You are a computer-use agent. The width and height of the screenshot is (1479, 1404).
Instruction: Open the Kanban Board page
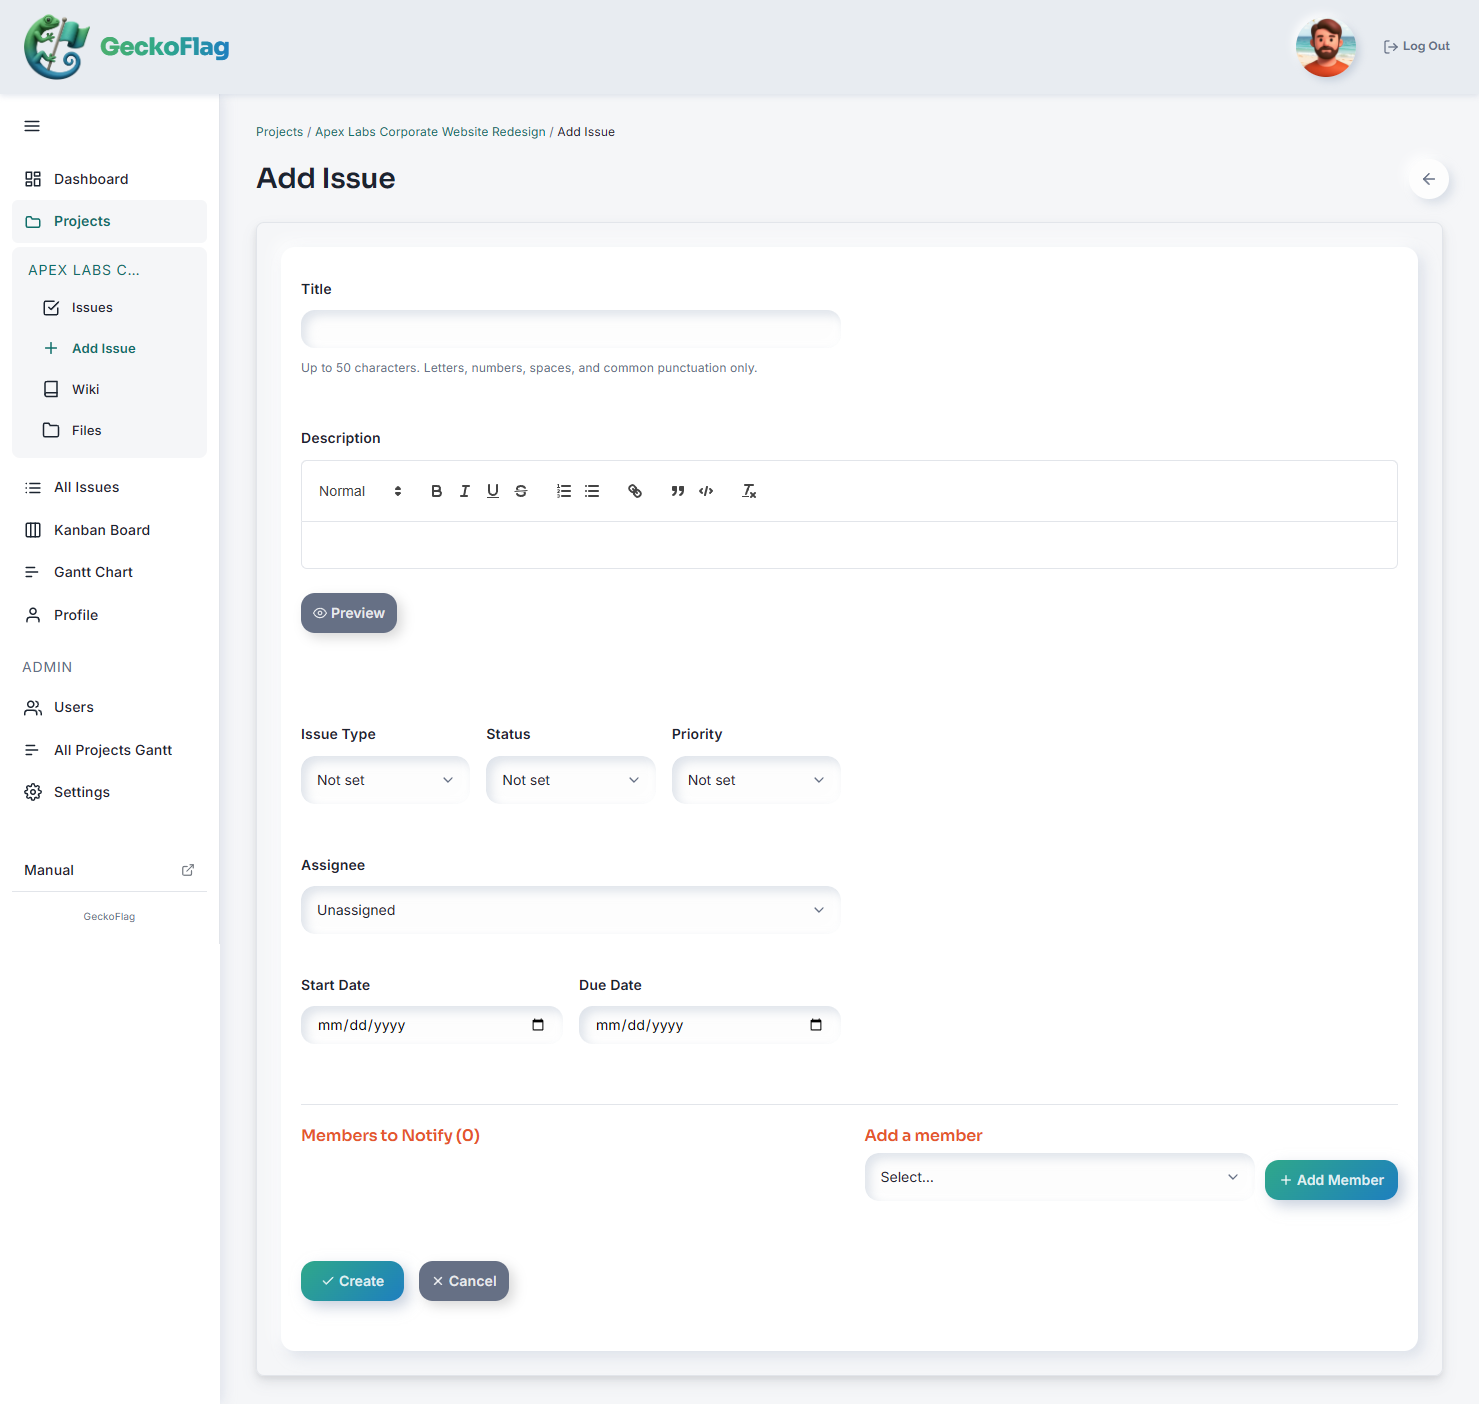[109, 530]
